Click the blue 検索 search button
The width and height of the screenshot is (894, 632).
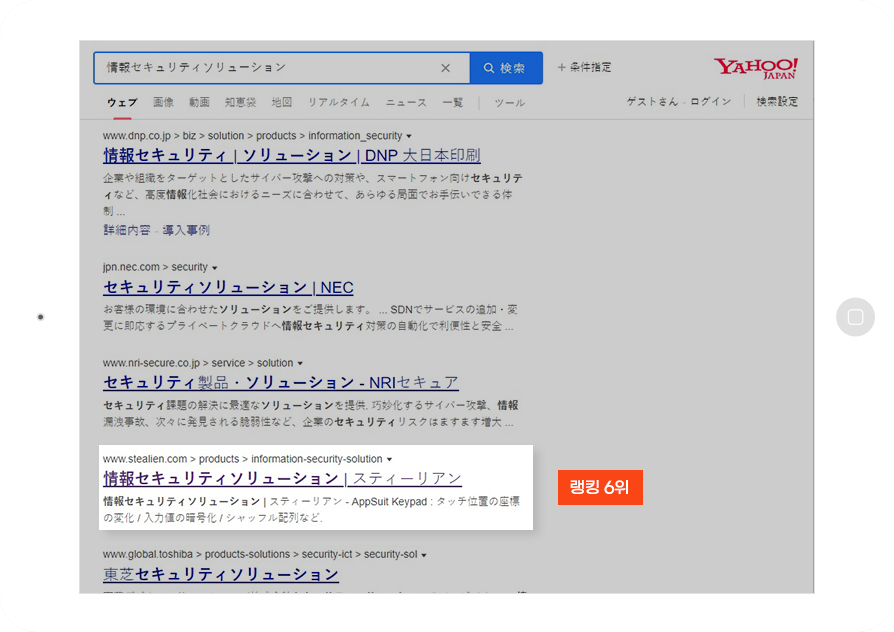506,68
